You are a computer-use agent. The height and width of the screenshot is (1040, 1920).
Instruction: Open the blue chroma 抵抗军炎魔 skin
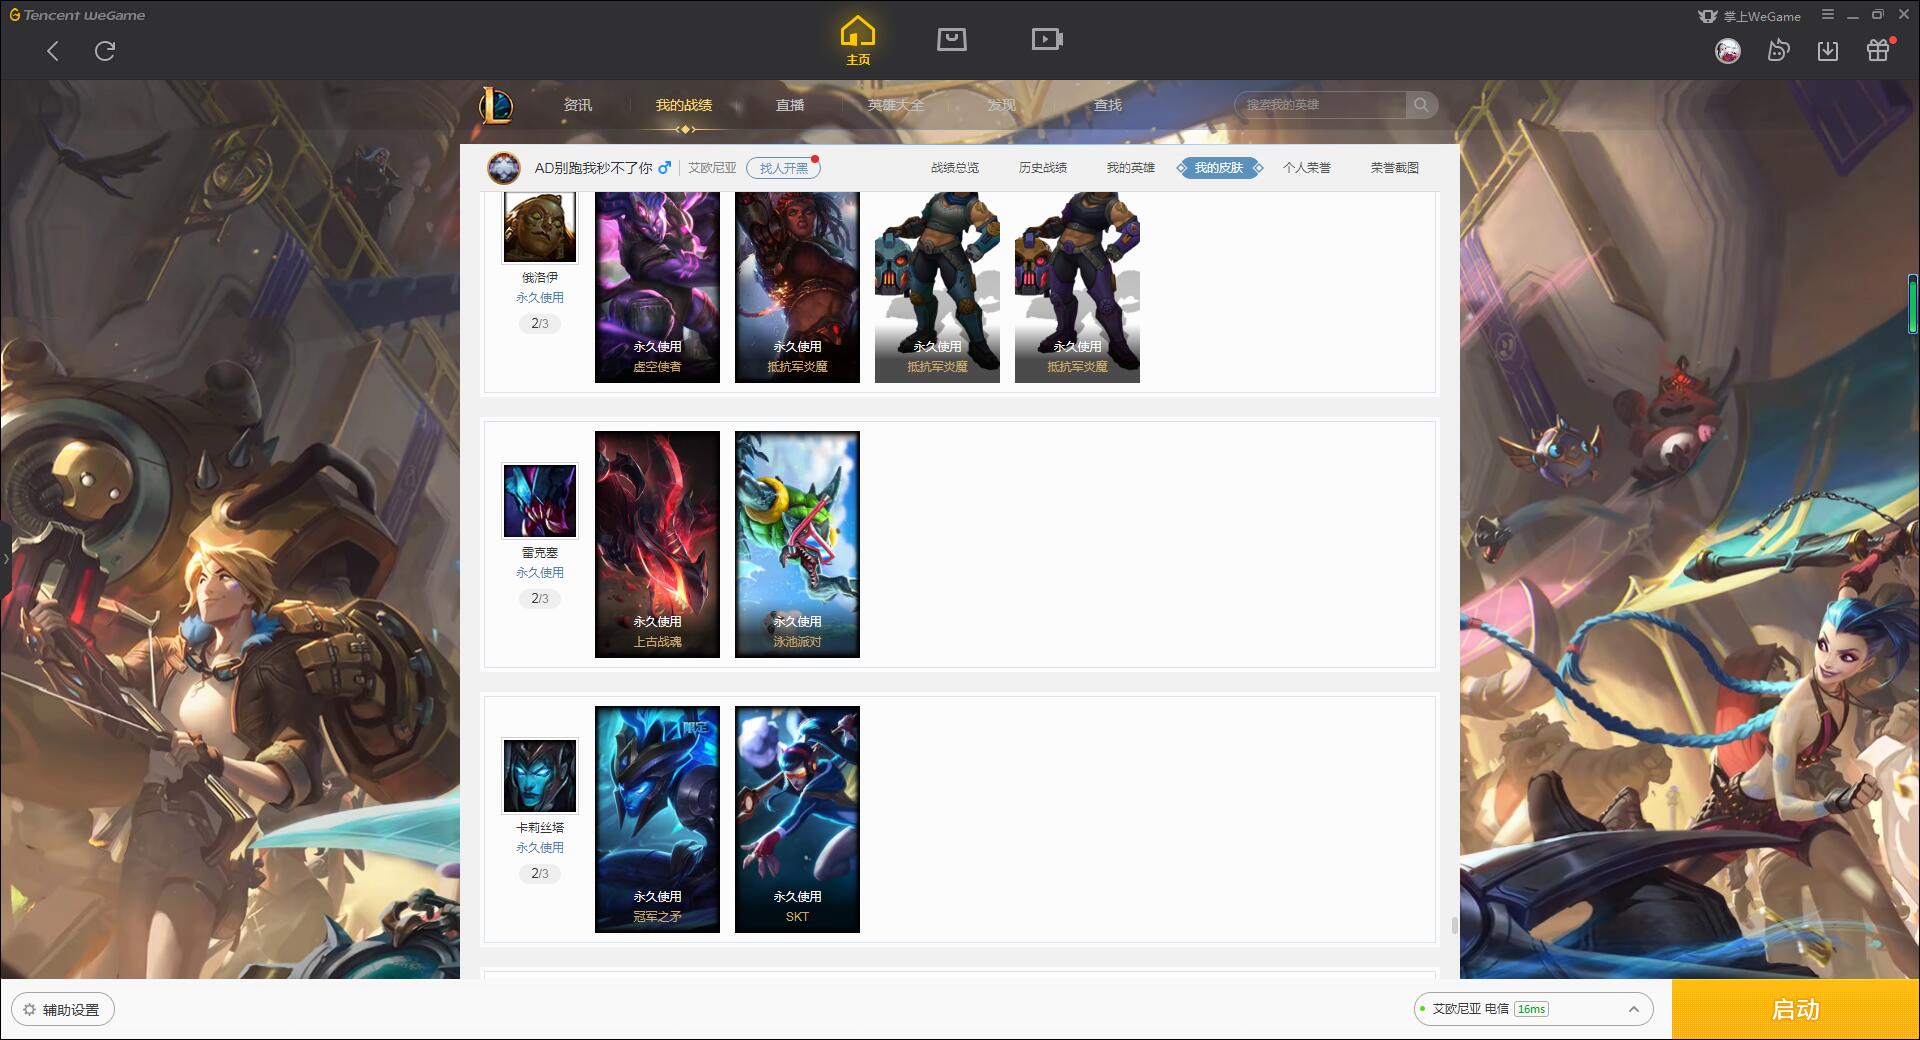coord(937,287)
